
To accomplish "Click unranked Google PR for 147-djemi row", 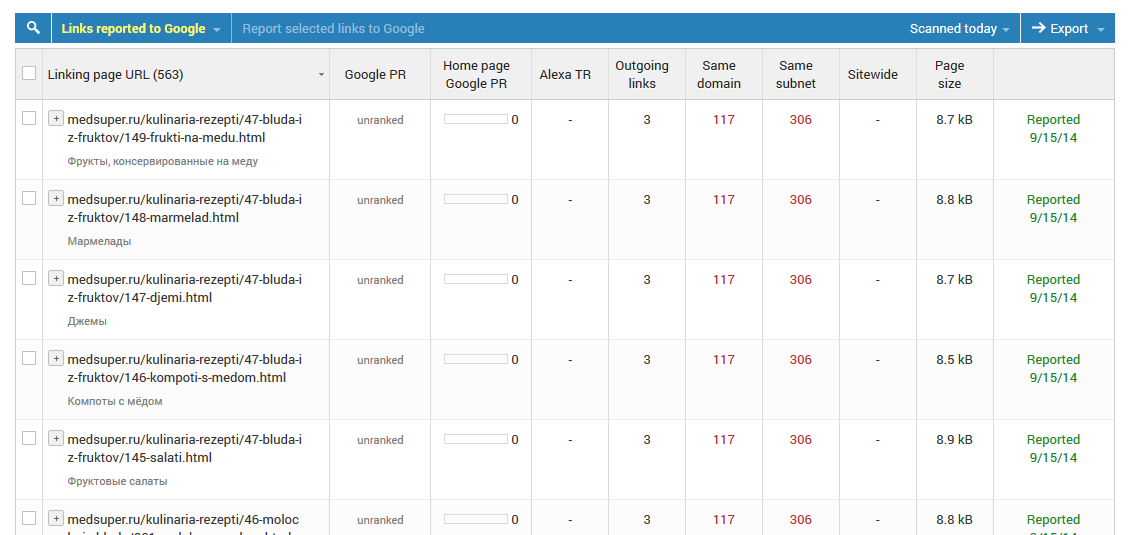I will click(380, 280).
